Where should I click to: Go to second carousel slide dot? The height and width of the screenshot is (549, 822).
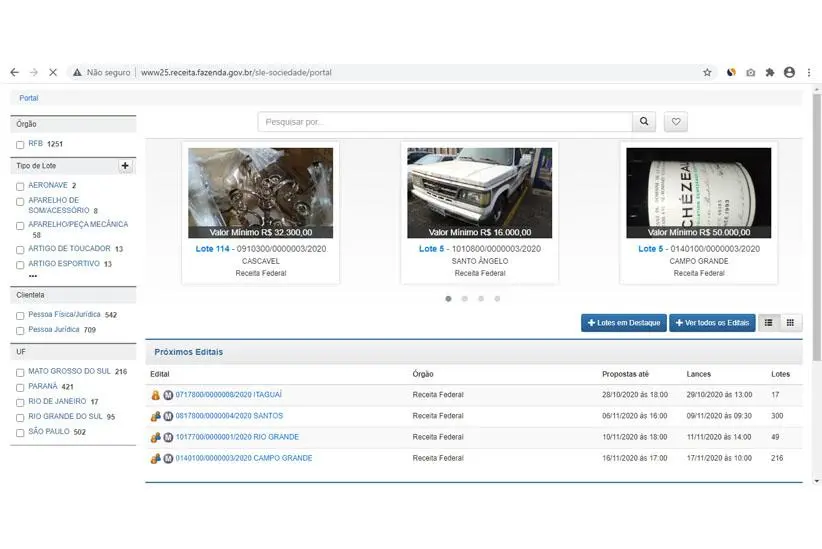click(465, 298)
